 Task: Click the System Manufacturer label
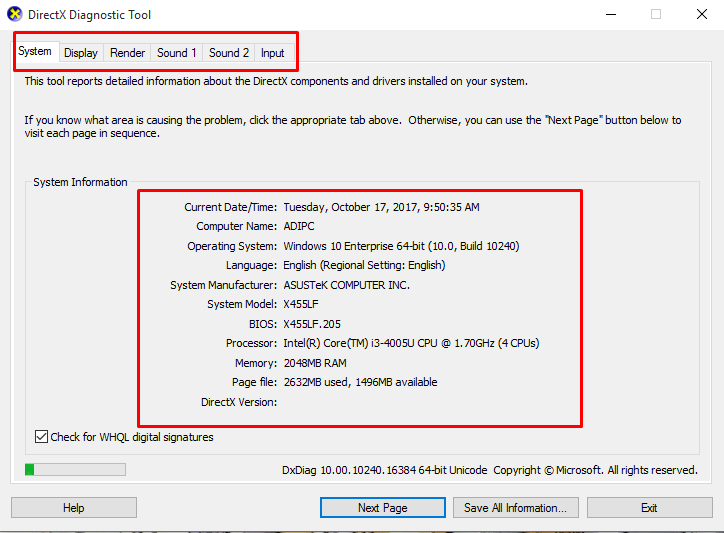pos(223,285)
